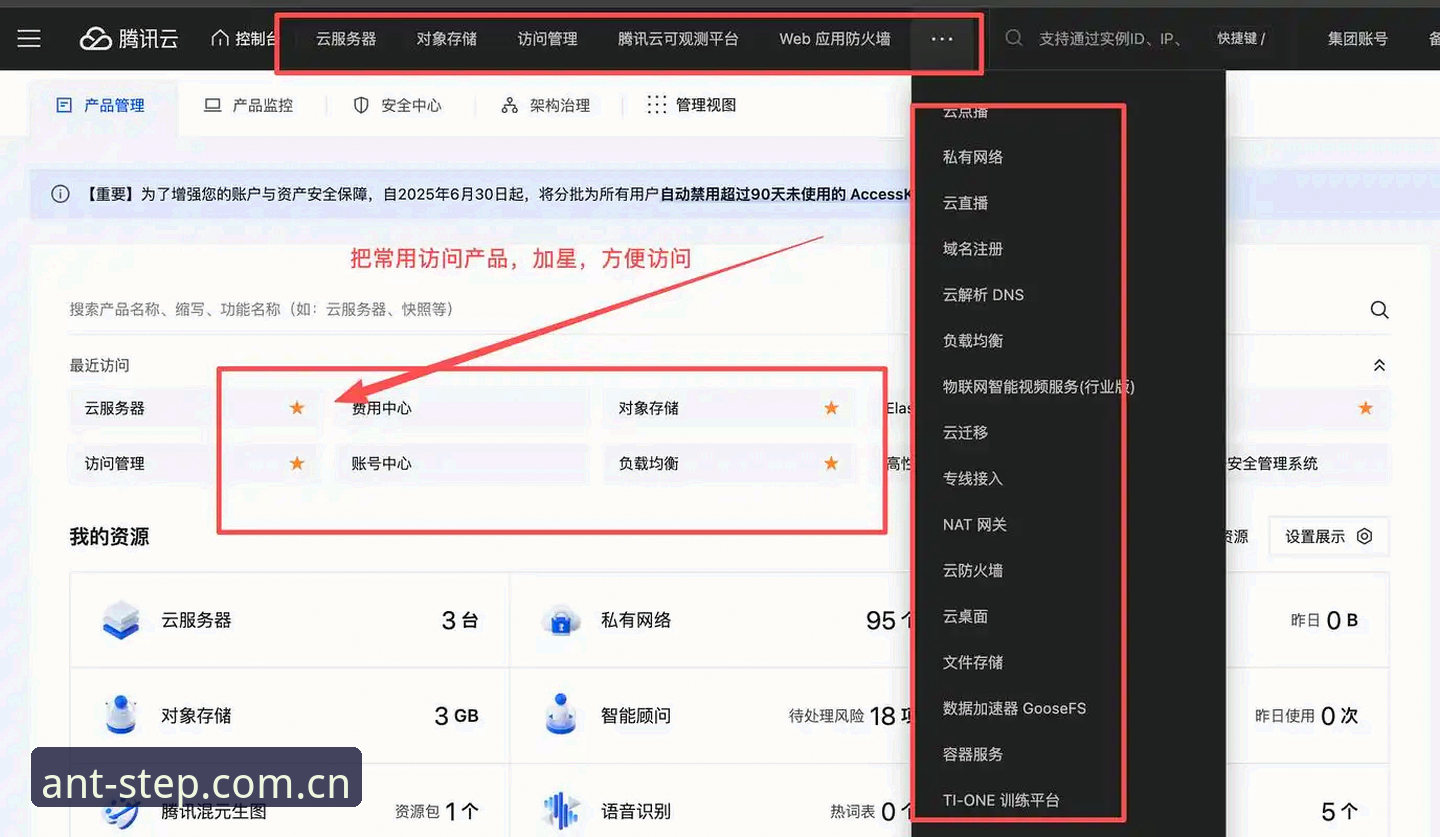Click the 我的资源 heading
This screenshot has width=1440, height=837.
click(x=109, y=537)
